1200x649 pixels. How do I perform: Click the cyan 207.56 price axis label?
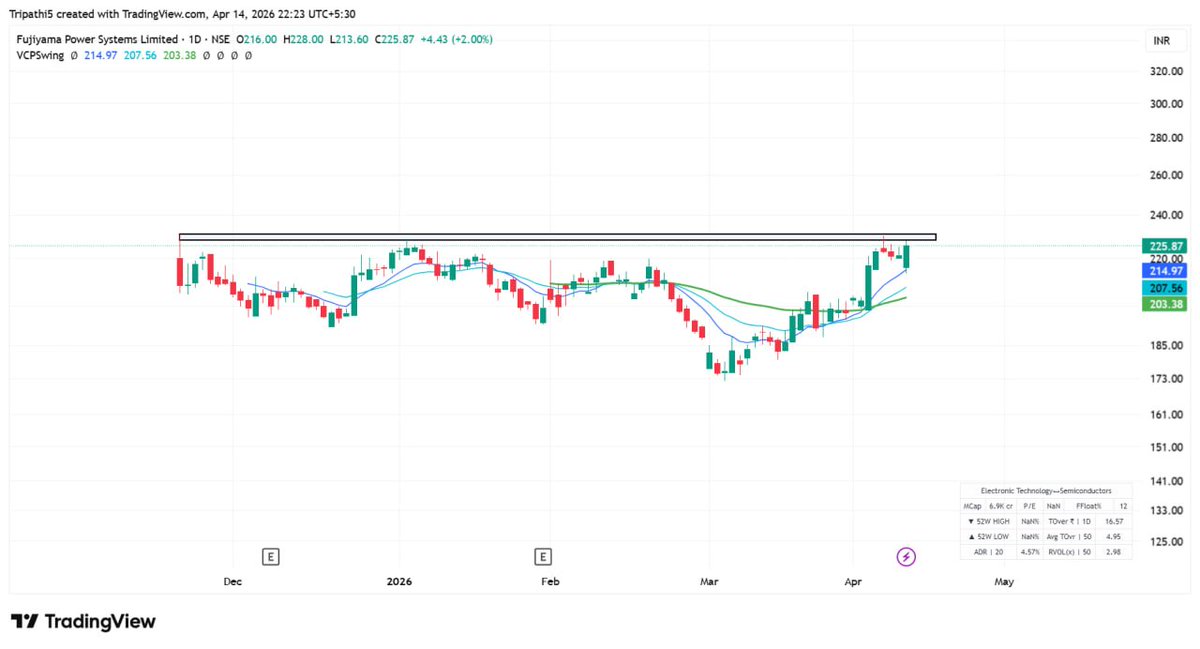[x=1163, y=288]
